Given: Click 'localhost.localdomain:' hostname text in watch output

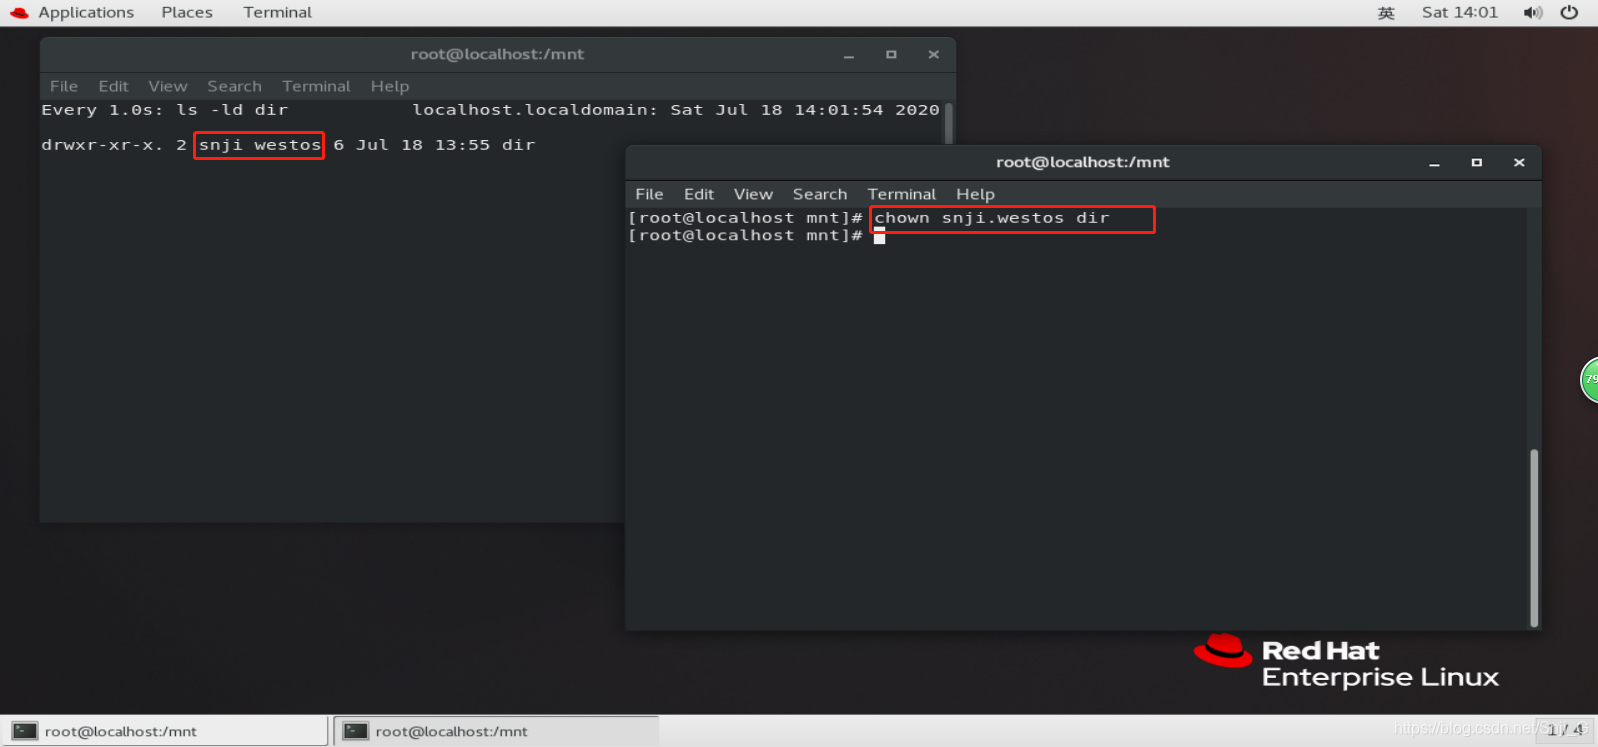Looking at the screenshot, I should 535,110.
